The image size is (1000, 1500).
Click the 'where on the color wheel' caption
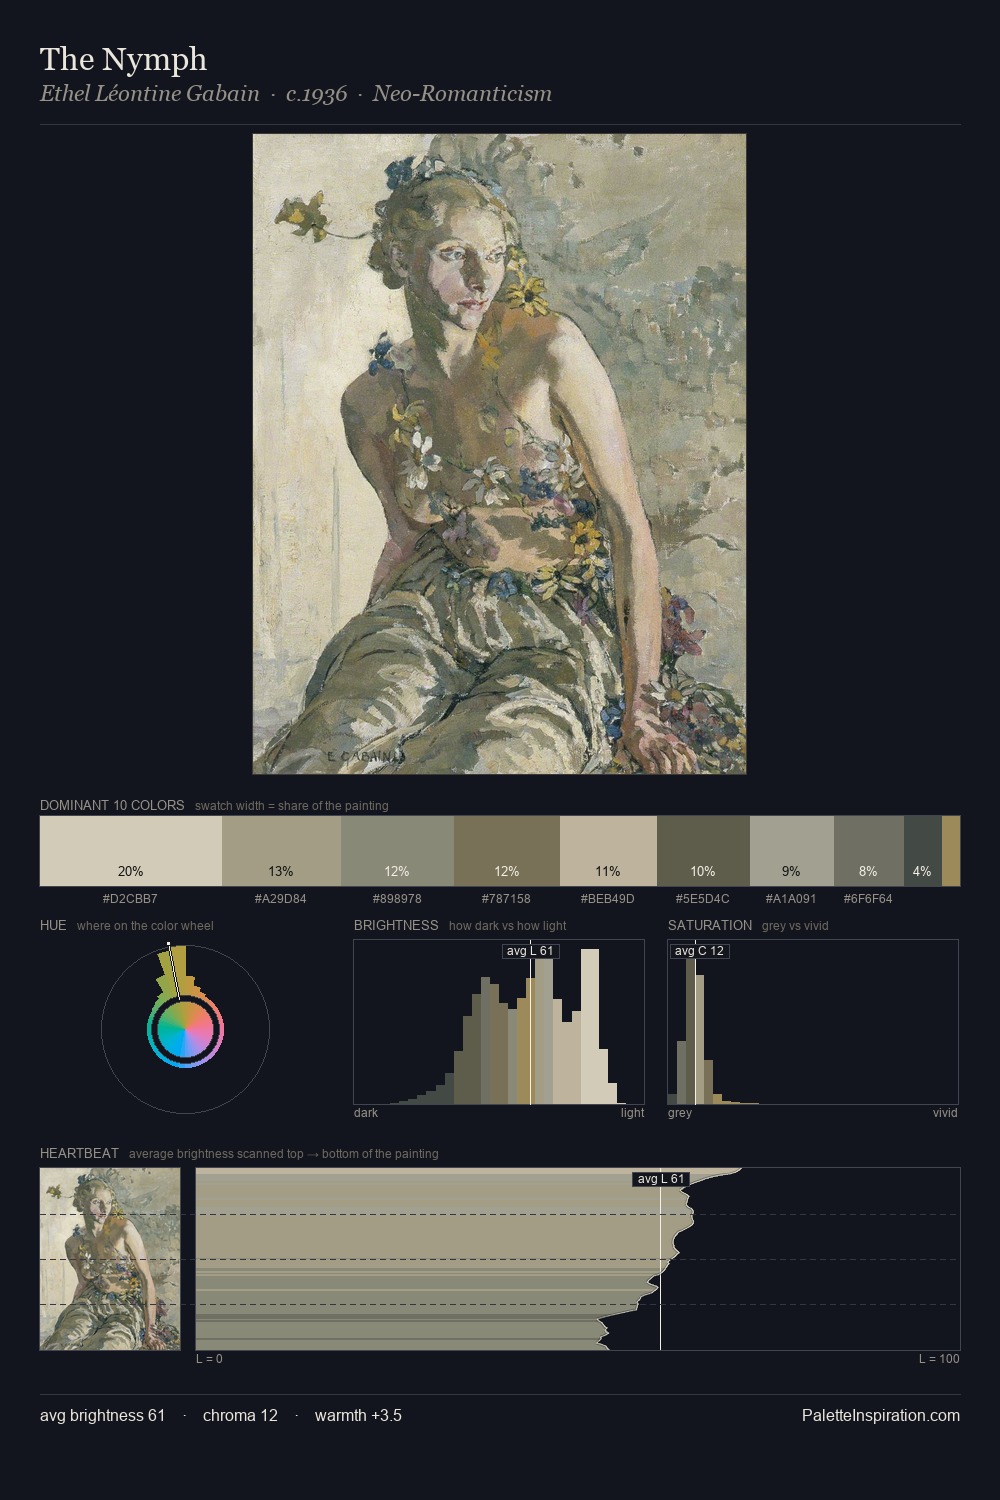pos(145,926)
